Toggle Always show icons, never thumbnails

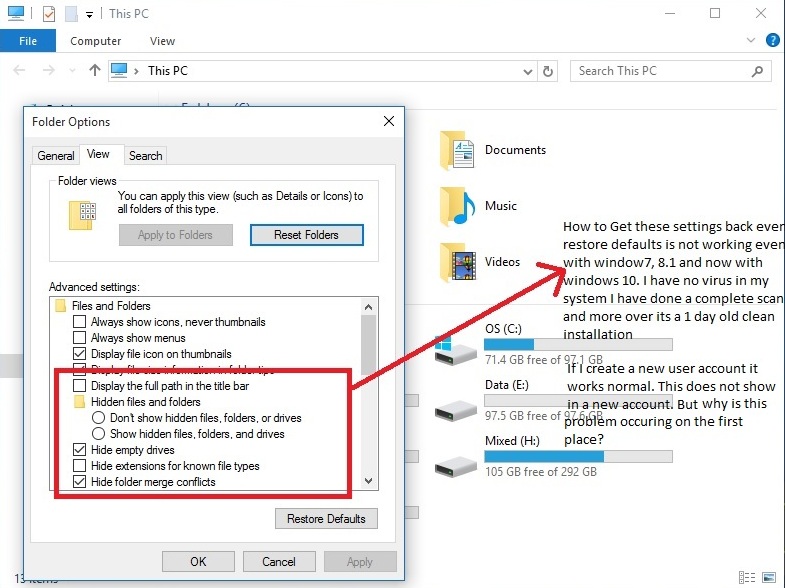point(79,322)
